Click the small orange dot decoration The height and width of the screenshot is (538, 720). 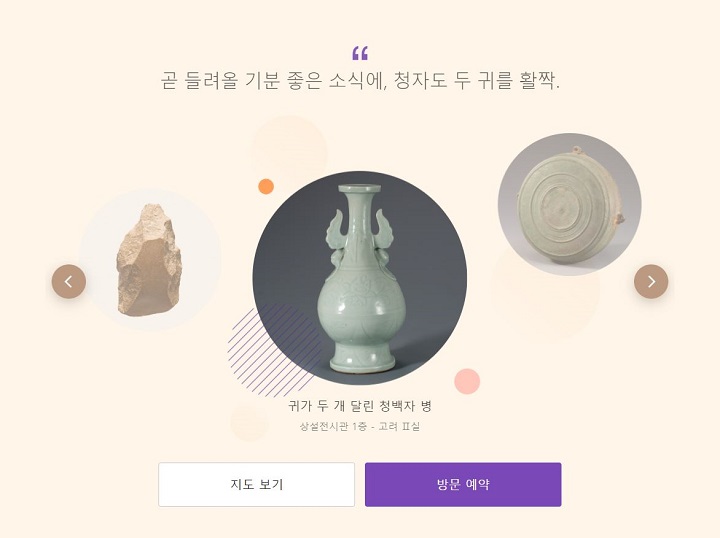tap(266, 187)
